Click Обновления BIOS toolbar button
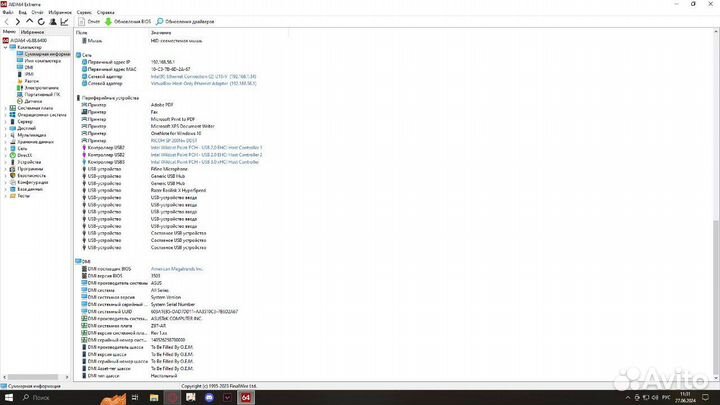 click(x=129, y=21)
